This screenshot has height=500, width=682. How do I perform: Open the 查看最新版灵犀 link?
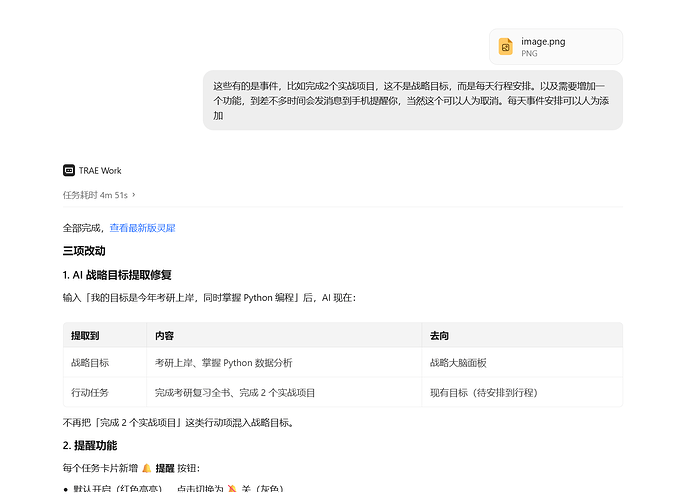click(x=142, y=228)
